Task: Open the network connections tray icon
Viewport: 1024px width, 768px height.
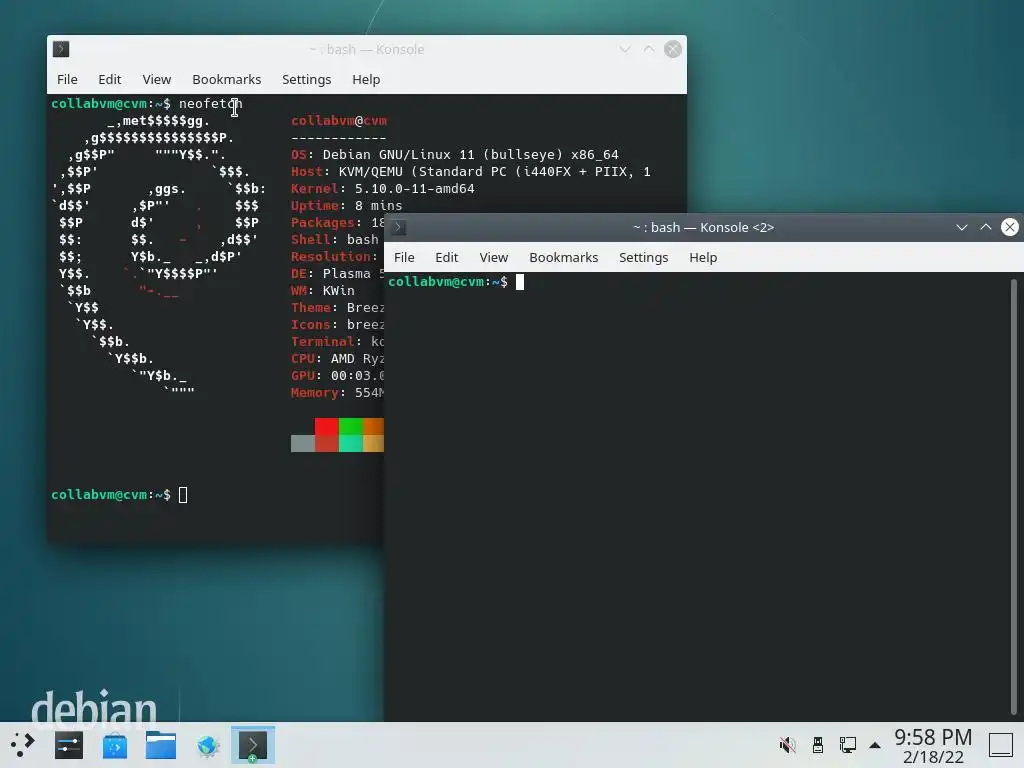Action: [848, 744]
